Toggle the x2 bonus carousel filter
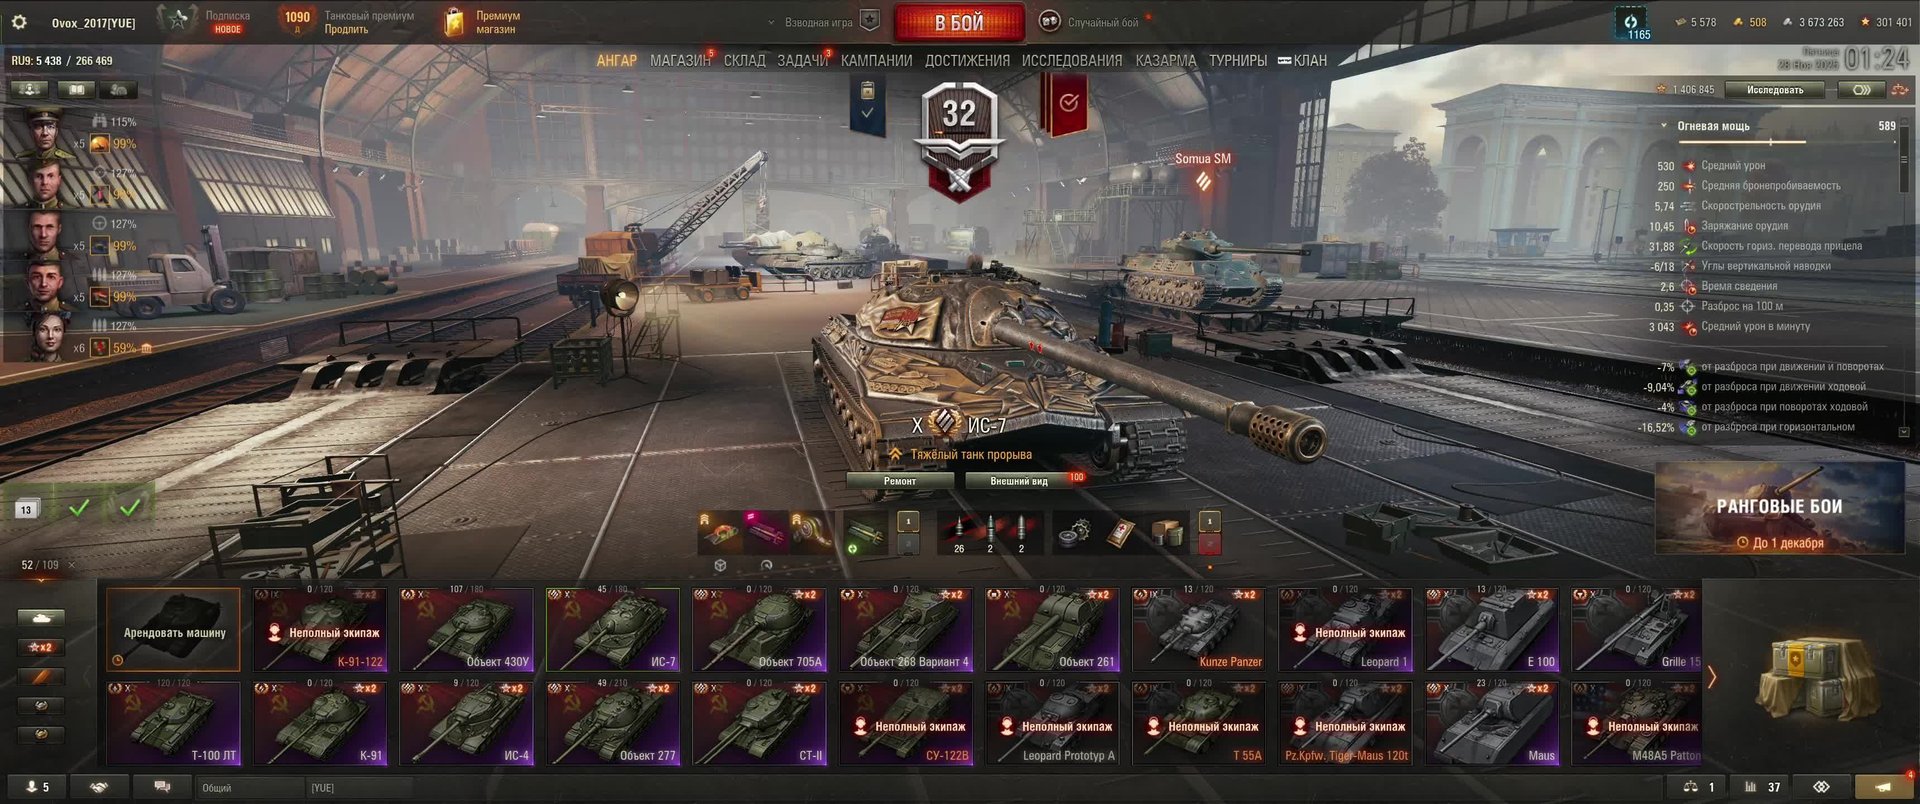The width and height of the screenshot is (1920, 804). pyautogui.click(x=41, y=647)
